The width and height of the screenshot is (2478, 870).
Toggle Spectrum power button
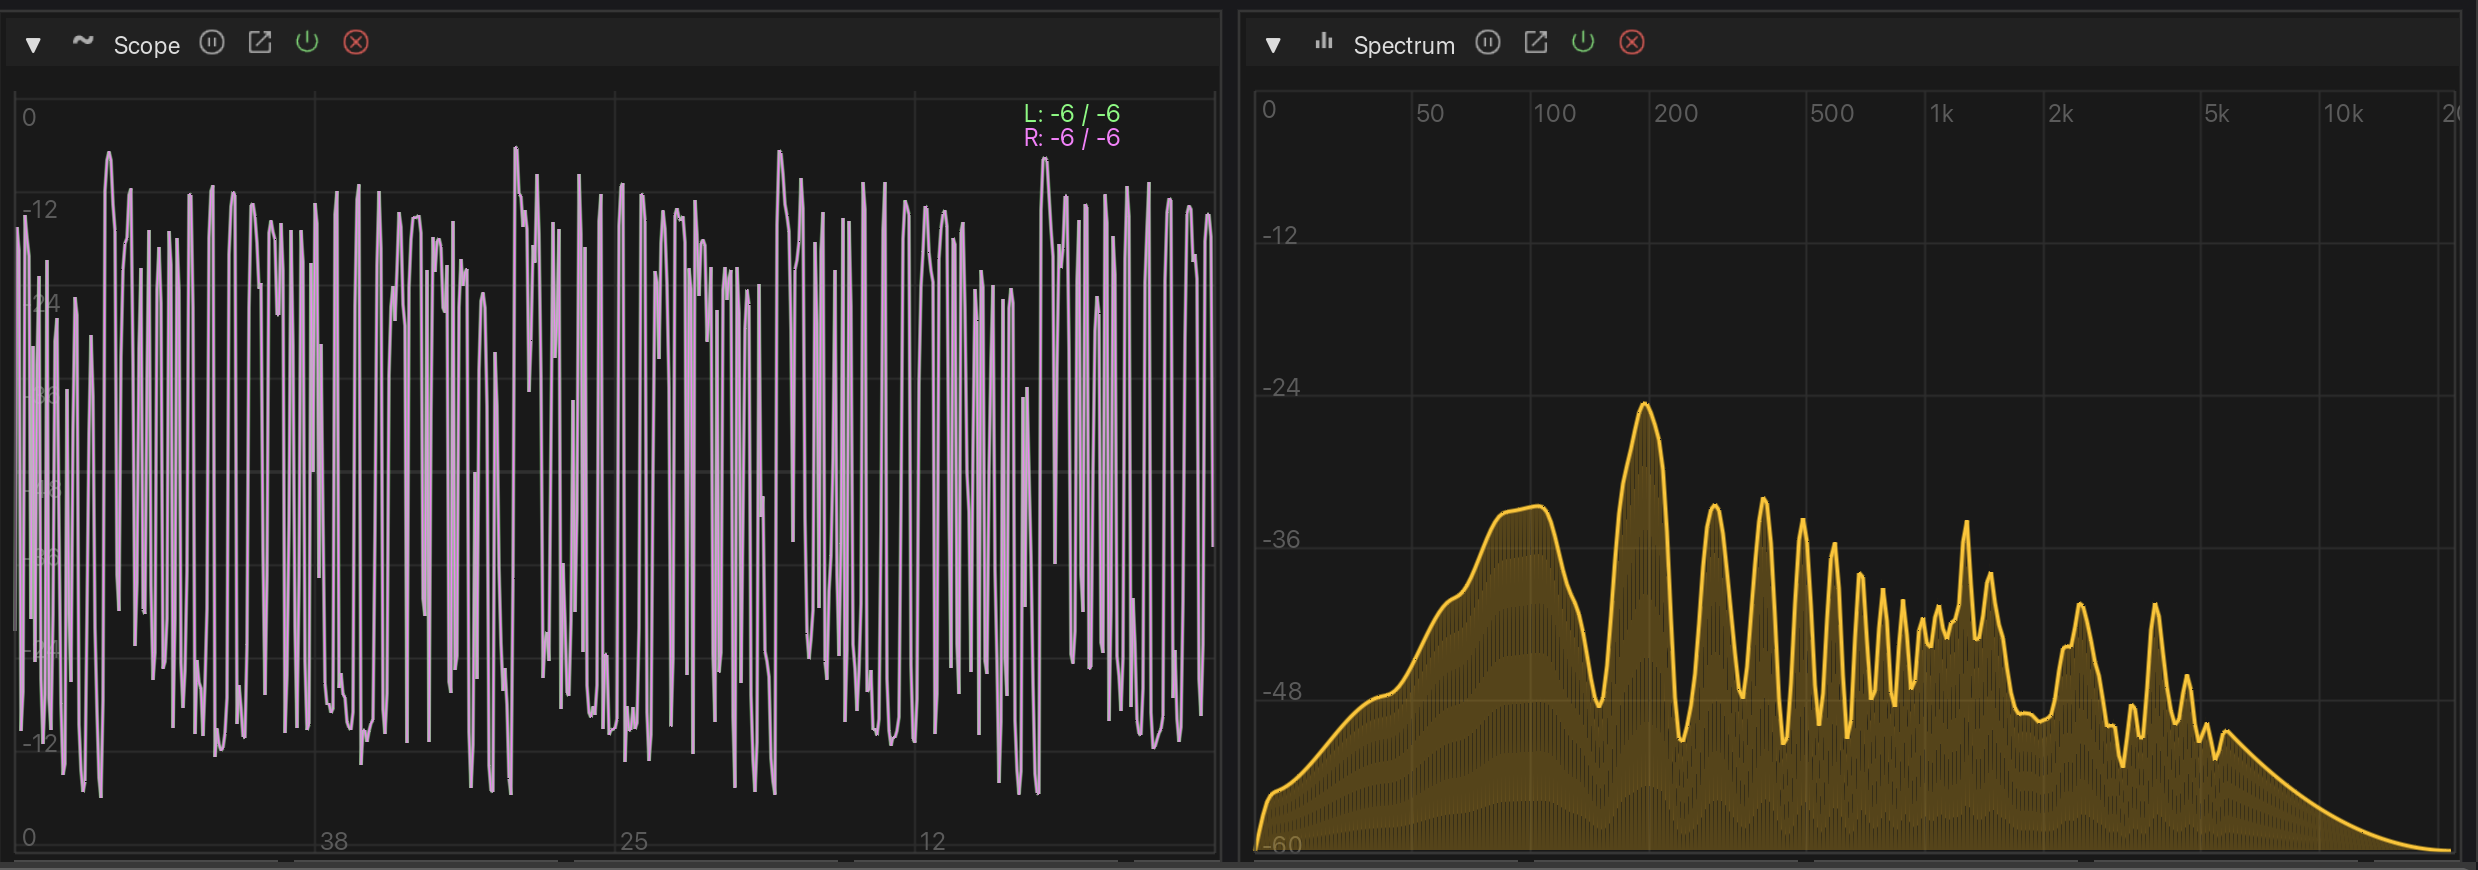(1583, 42)
